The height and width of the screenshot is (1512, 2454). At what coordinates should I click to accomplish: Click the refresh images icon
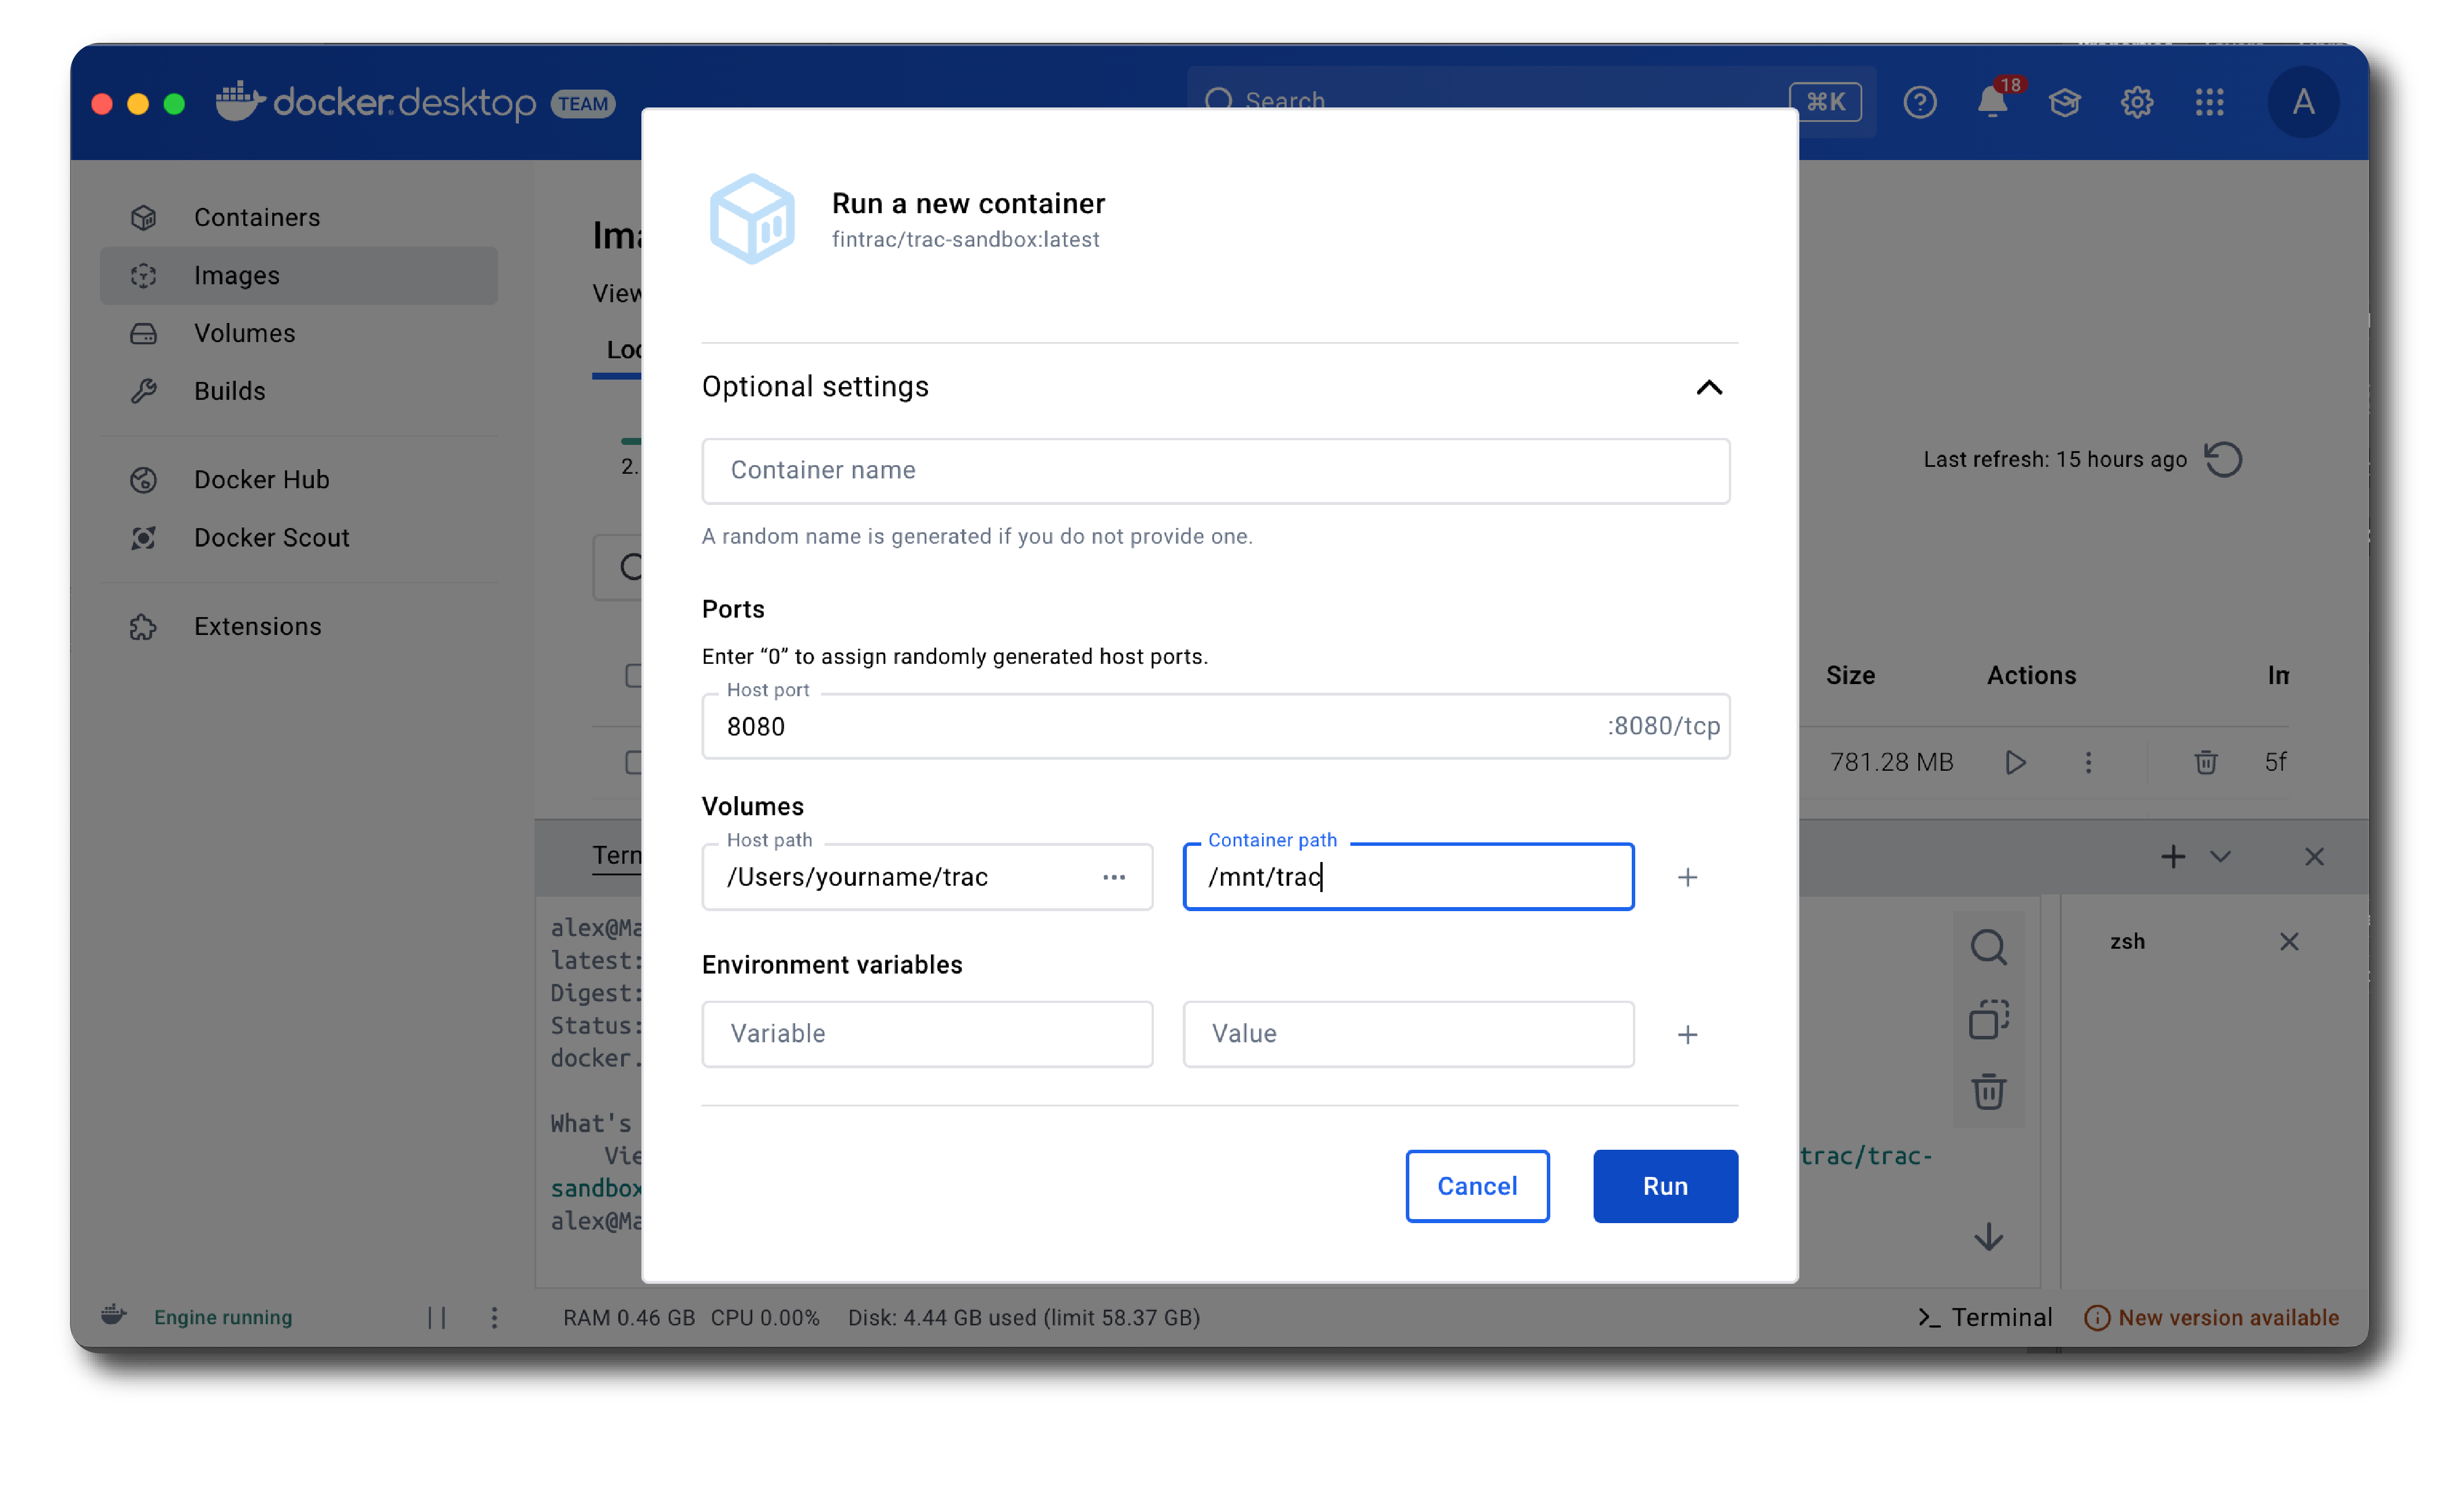pos(2223,460)
